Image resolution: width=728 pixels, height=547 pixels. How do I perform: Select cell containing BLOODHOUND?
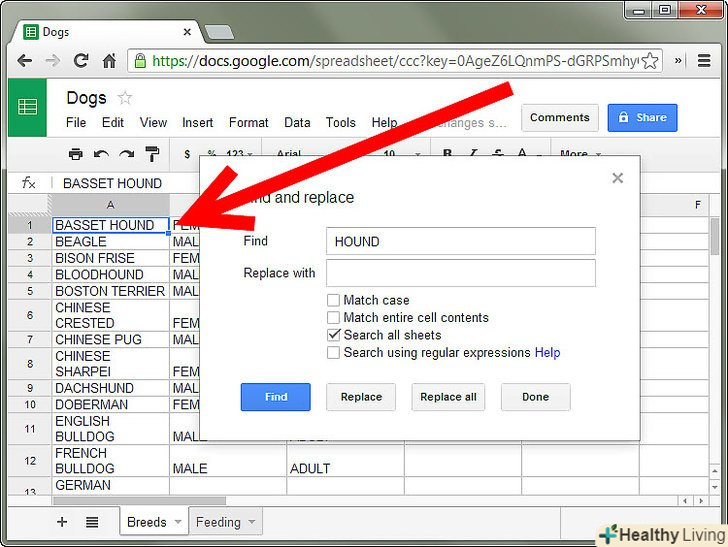click(x=110, y=274)
